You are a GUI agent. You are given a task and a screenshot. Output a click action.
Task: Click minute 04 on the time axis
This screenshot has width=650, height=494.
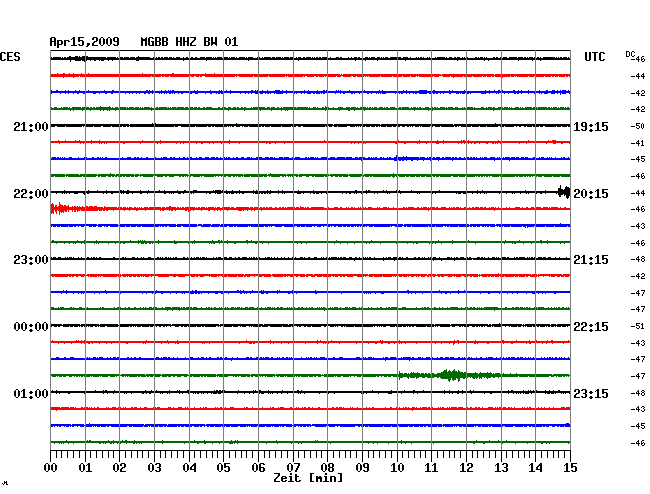[189, 468]
